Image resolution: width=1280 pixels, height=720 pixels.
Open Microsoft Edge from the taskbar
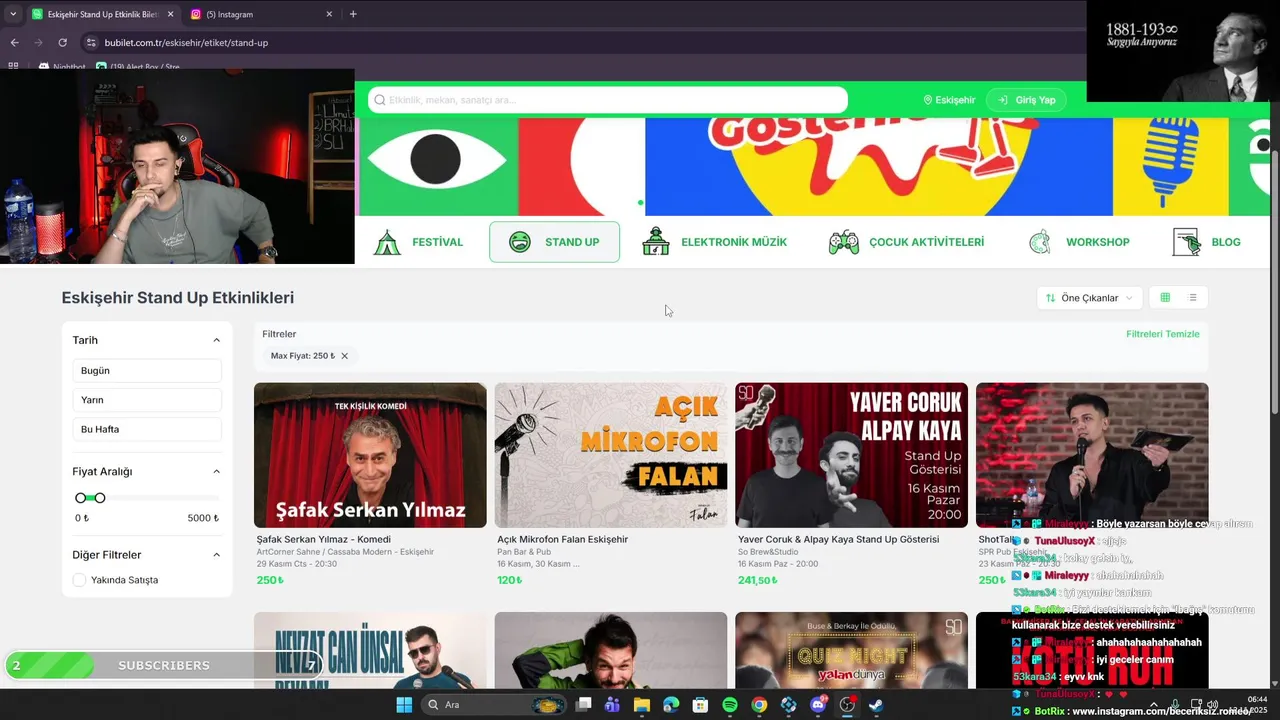[671, 705]
